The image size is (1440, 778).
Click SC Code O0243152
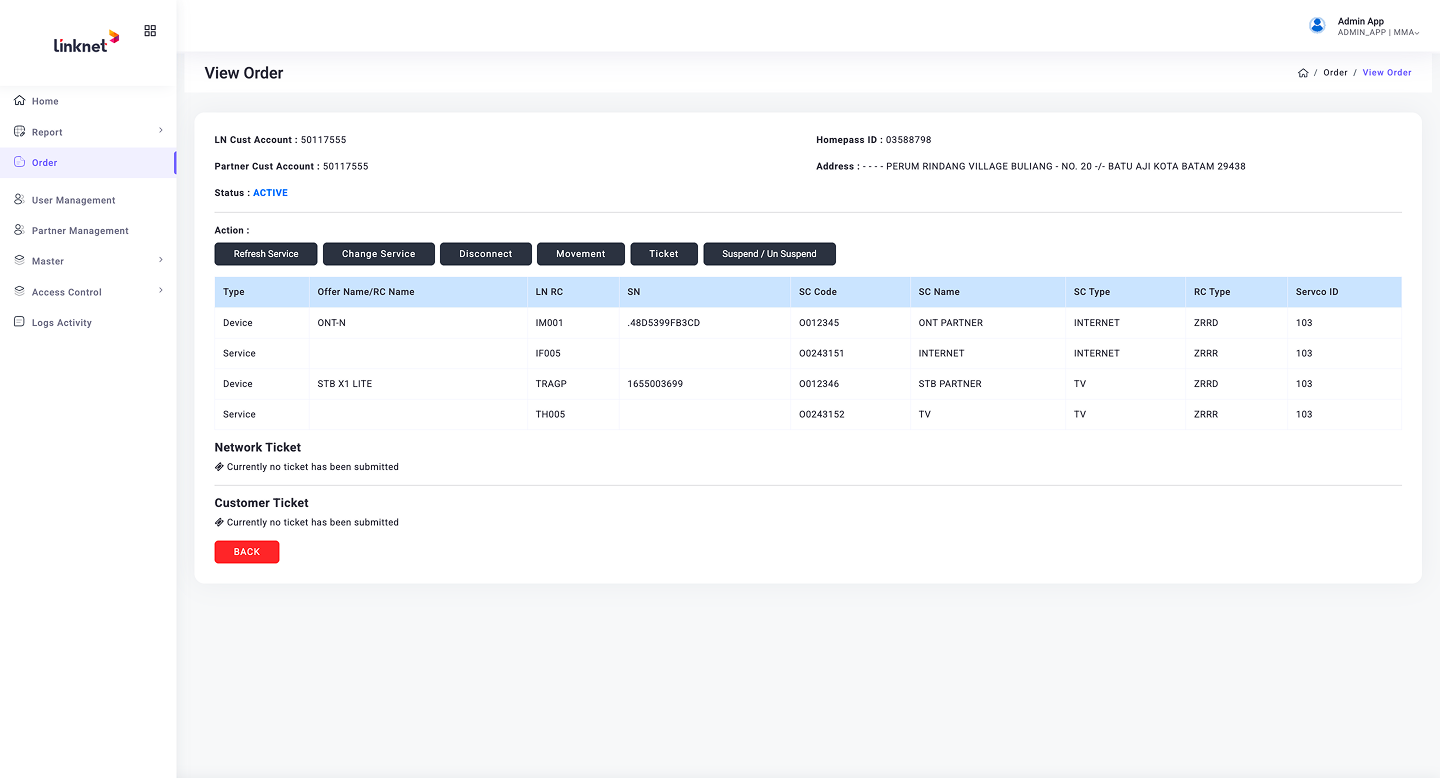(x=822, y=414)
